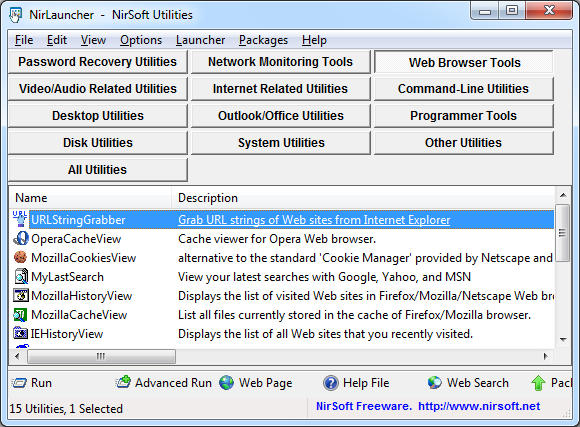This screenshot has height=427, width=580.
Task: Select Programmer Tools category
Action: coord(464,116)
